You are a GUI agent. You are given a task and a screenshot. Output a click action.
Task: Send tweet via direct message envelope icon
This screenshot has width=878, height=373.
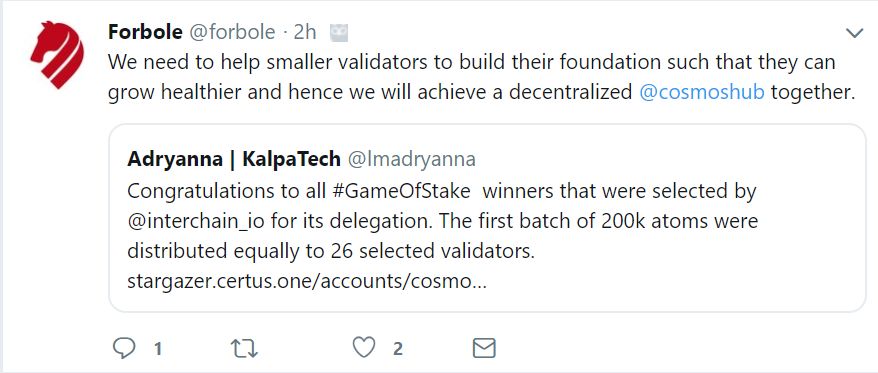(x=484, y=348)
